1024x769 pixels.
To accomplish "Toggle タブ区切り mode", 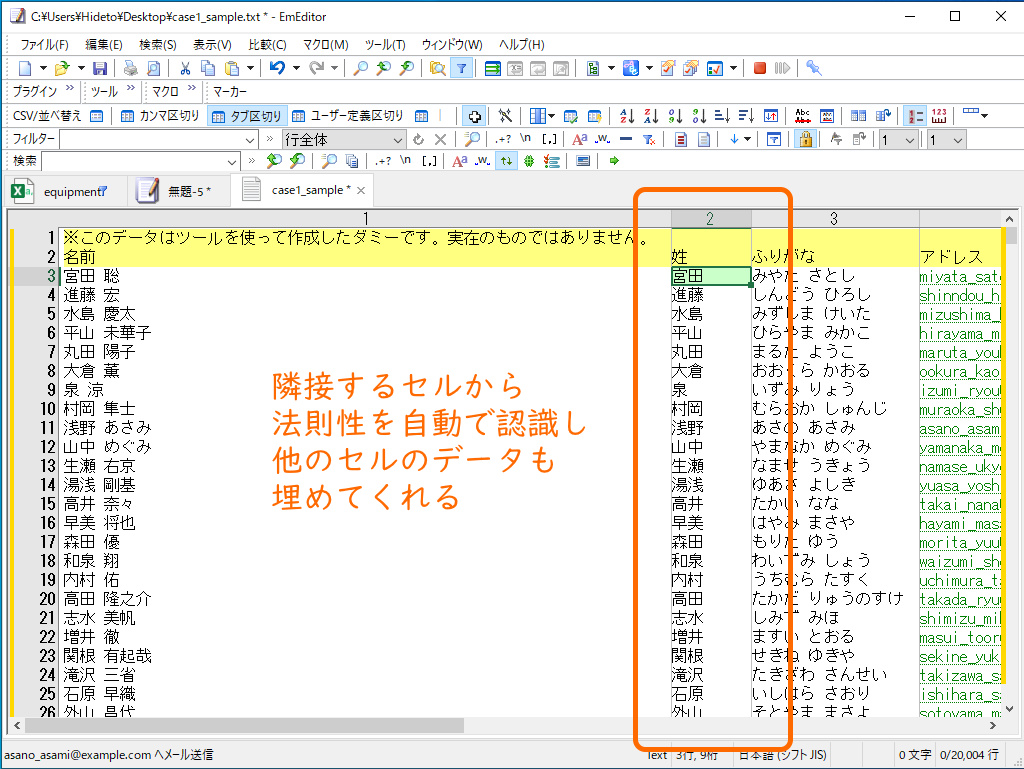I will (x=247, y=116).
